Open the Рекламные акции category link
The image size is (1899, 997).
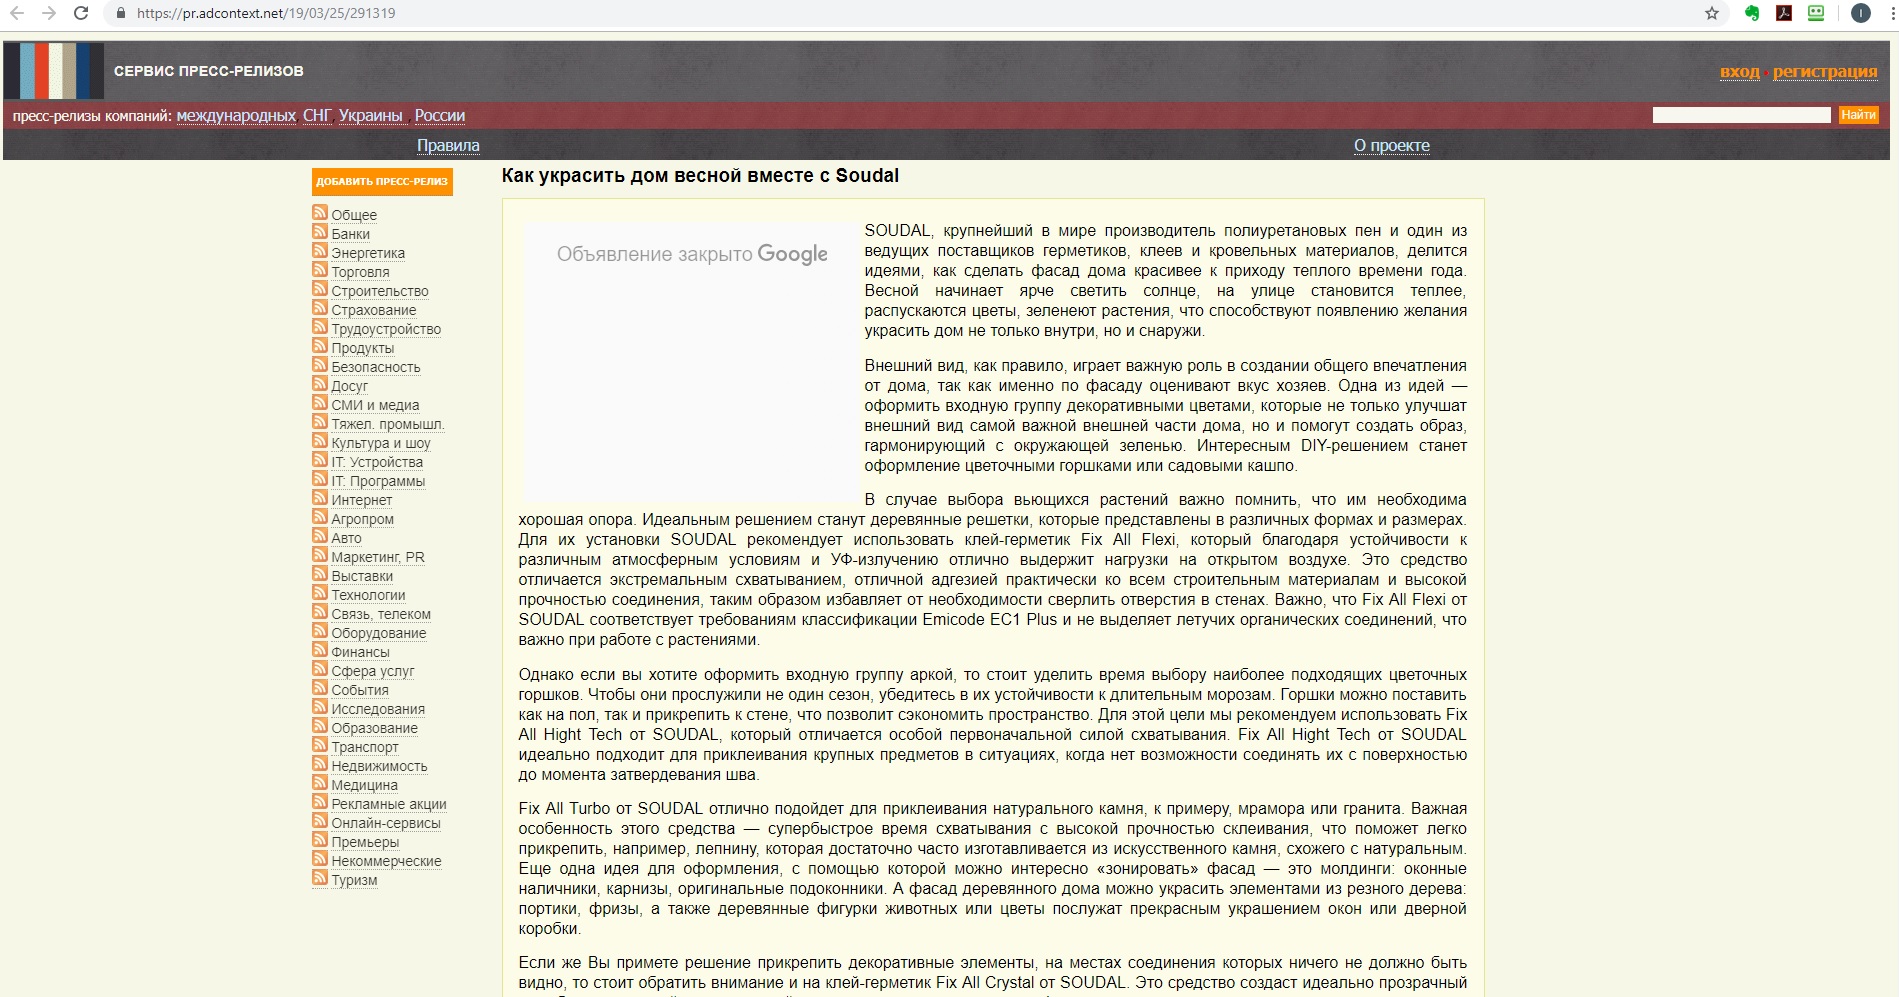[389, 804]
